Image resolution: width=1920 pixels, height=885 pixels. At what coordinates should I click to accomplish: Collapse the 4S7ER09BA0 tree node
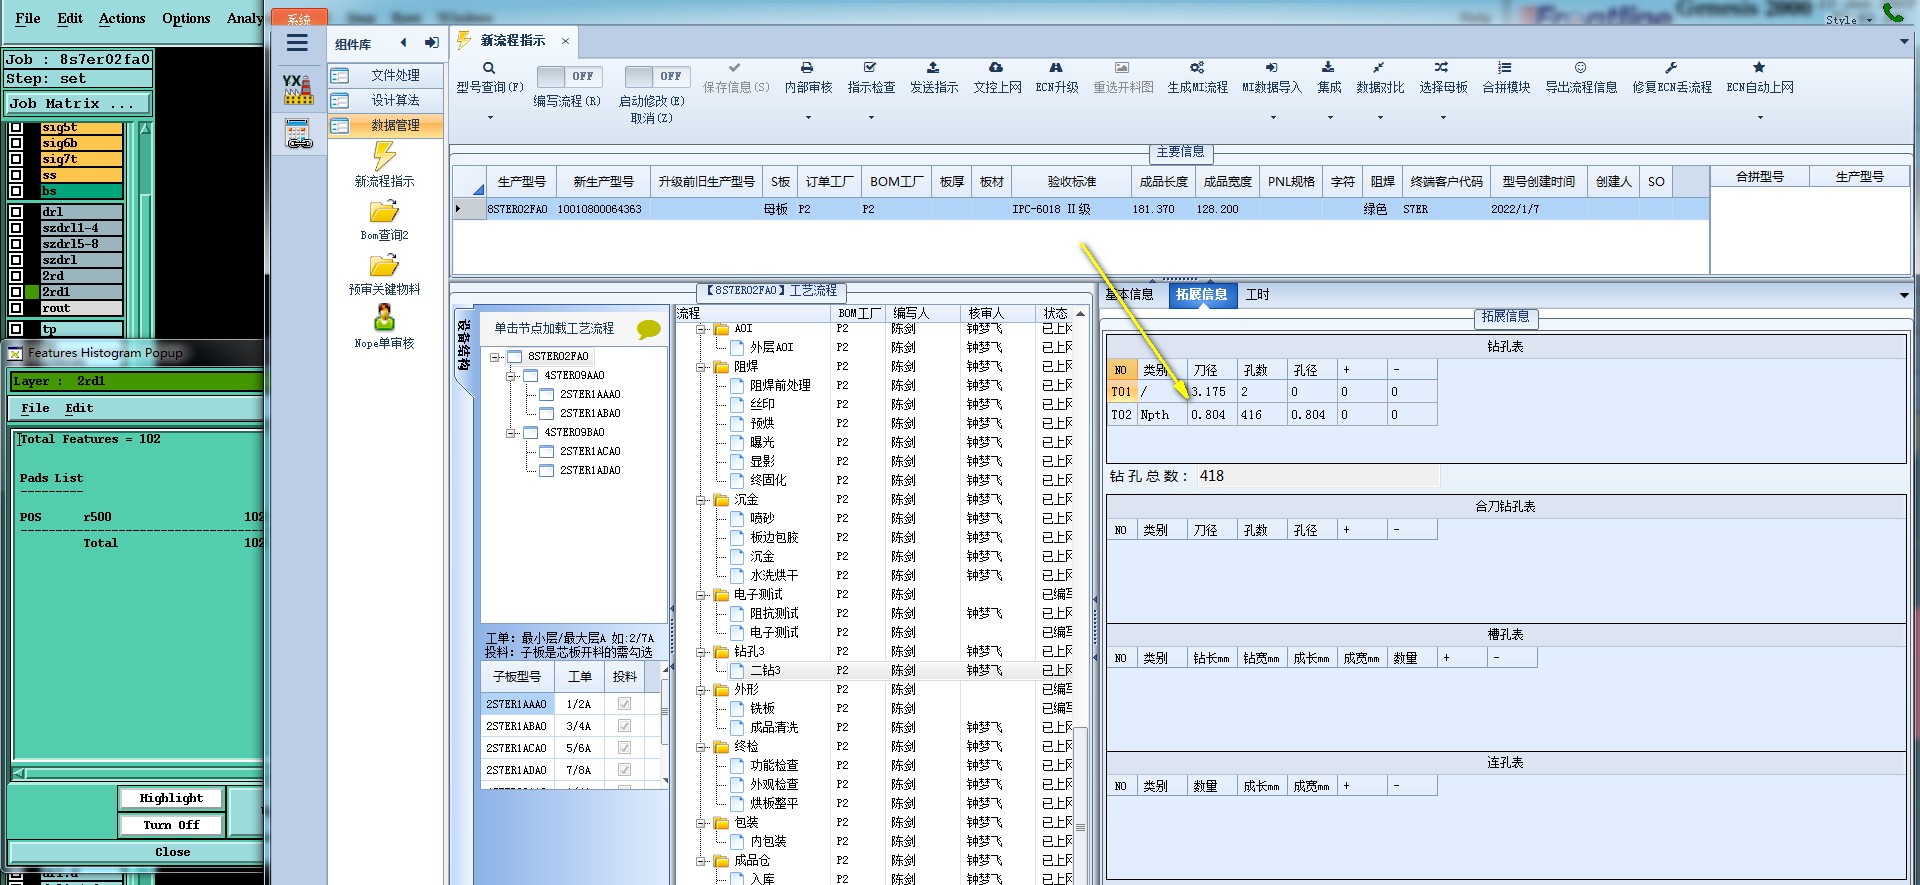pyautogui.click(x=511, y=433)
